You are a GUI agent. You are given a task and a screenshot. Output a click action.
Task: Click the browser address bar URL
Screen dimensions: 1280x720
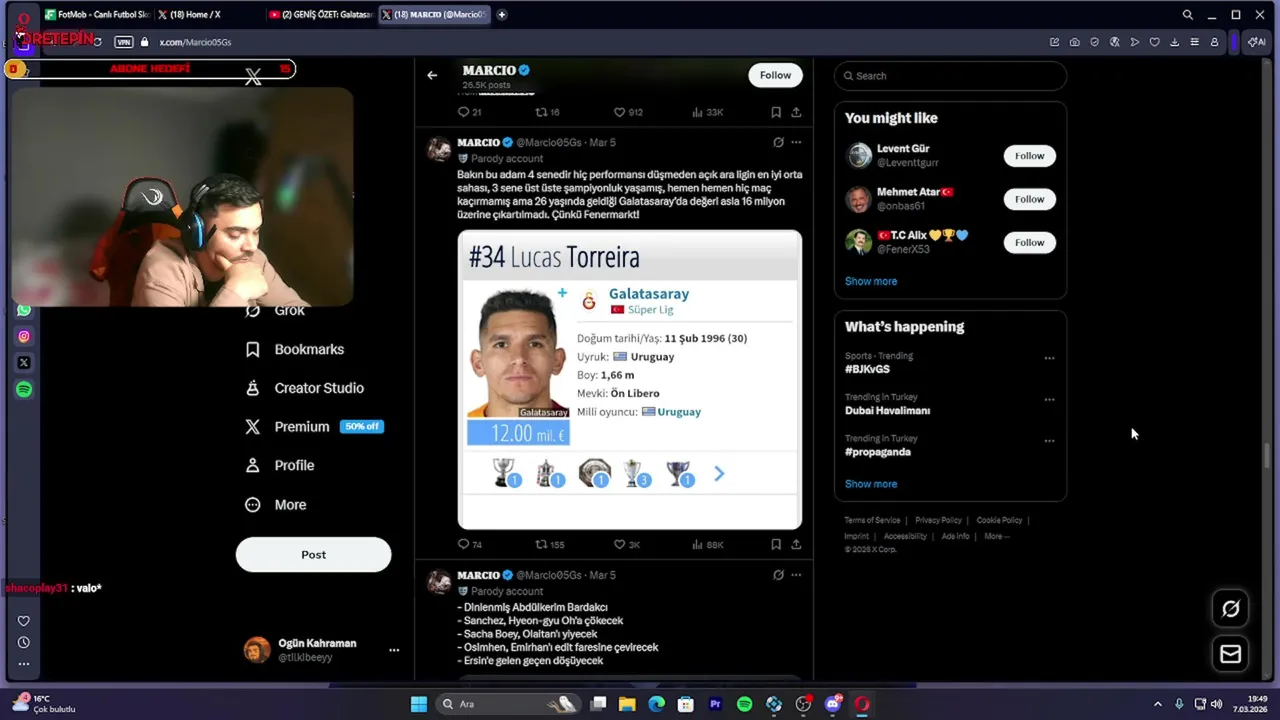pos(195,42)
